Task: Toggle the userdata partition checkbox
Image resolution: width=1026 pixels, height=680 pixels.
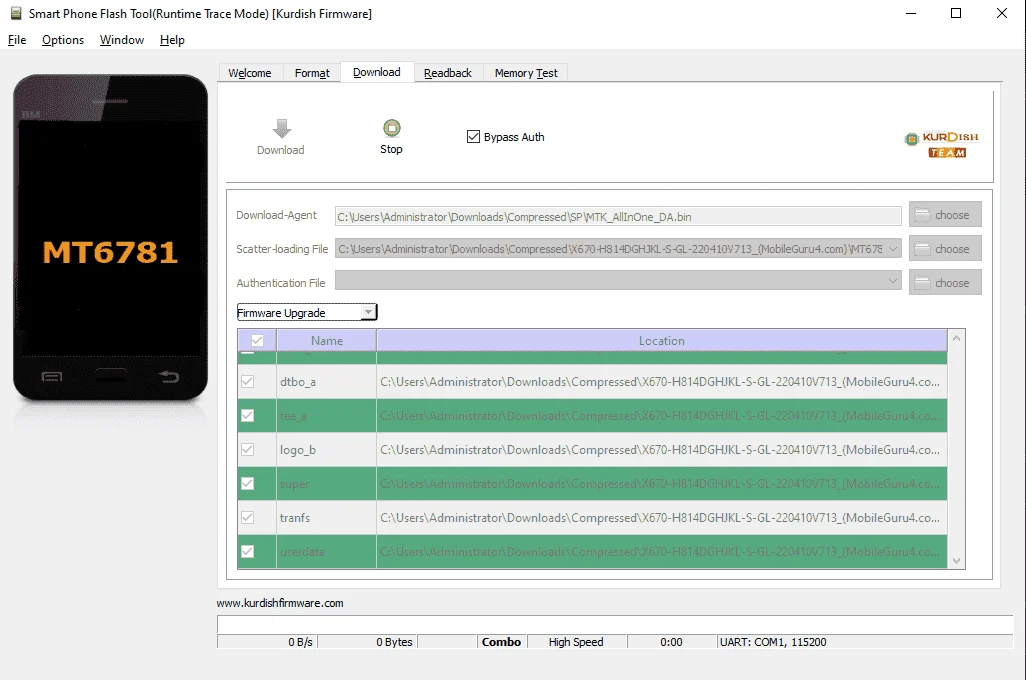Action: pyautogui.click(x=247, y=552)
